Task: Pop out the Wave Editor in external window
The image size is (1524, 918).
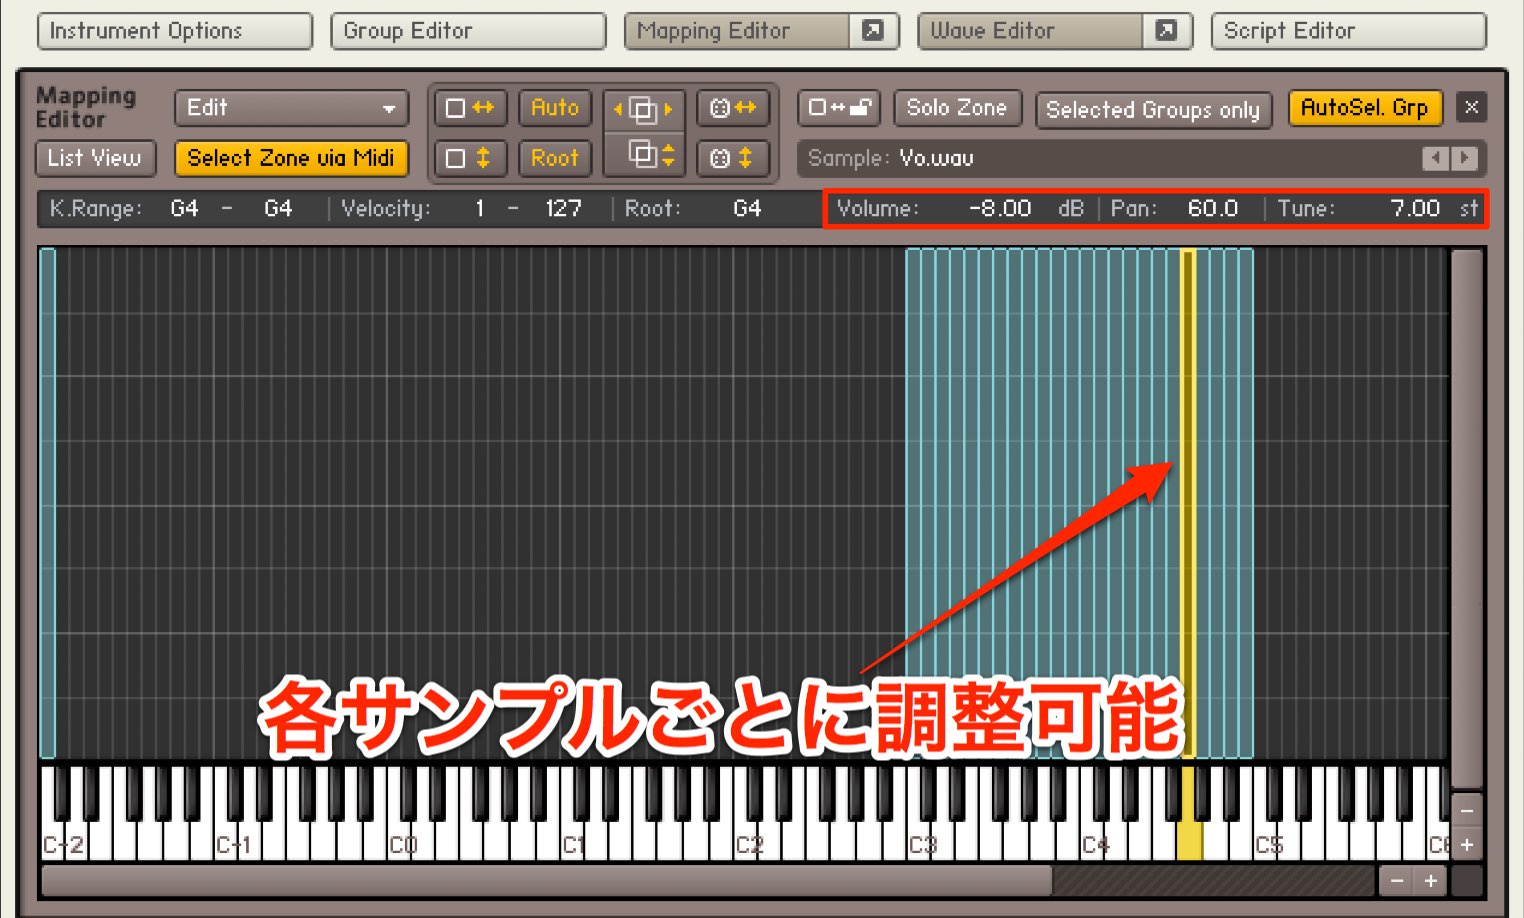Action: [x=1166, y=31]
